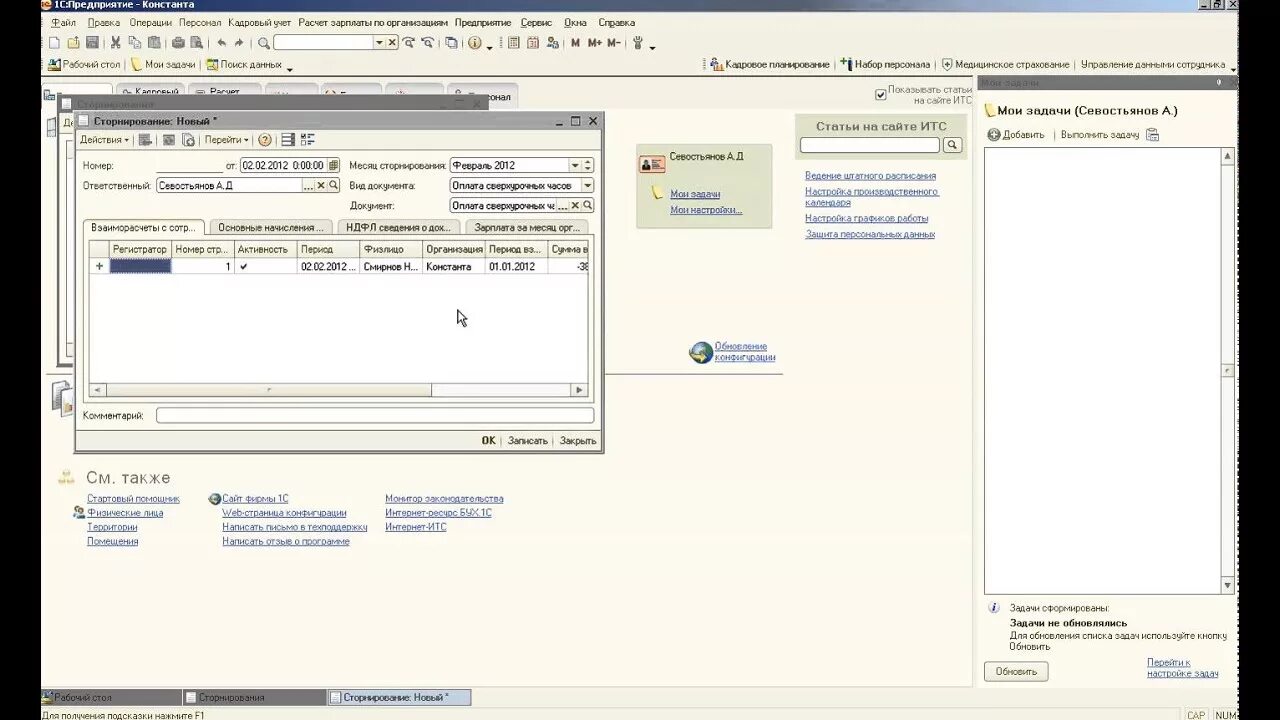Click the question-mark help icon in Сторнирование form
Screen dimensions: 1280x720
point(265,140)
